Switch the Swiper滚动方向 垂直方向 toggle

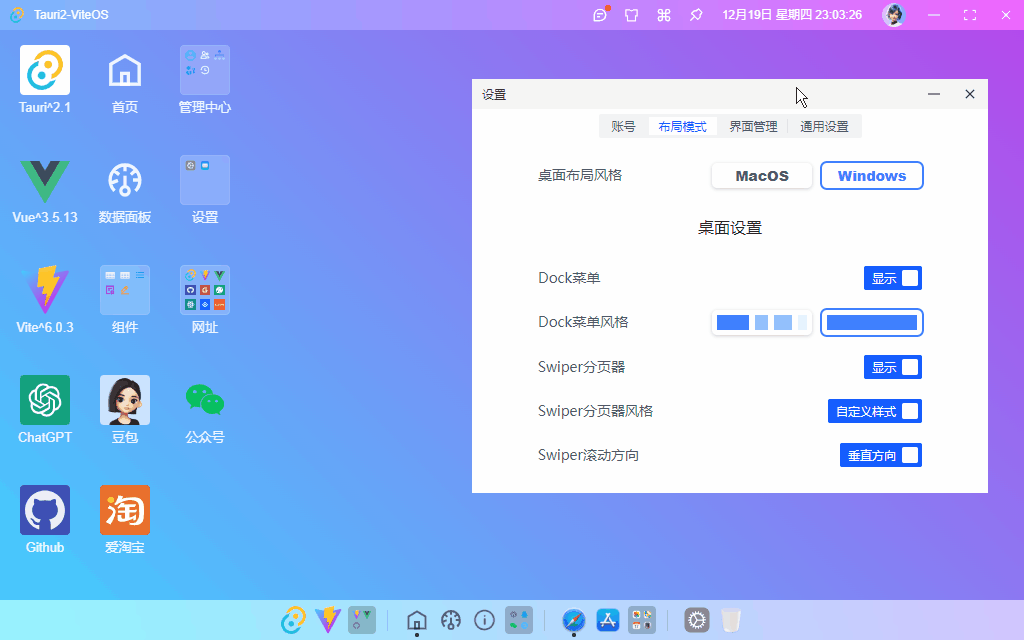tap(881, 455)
